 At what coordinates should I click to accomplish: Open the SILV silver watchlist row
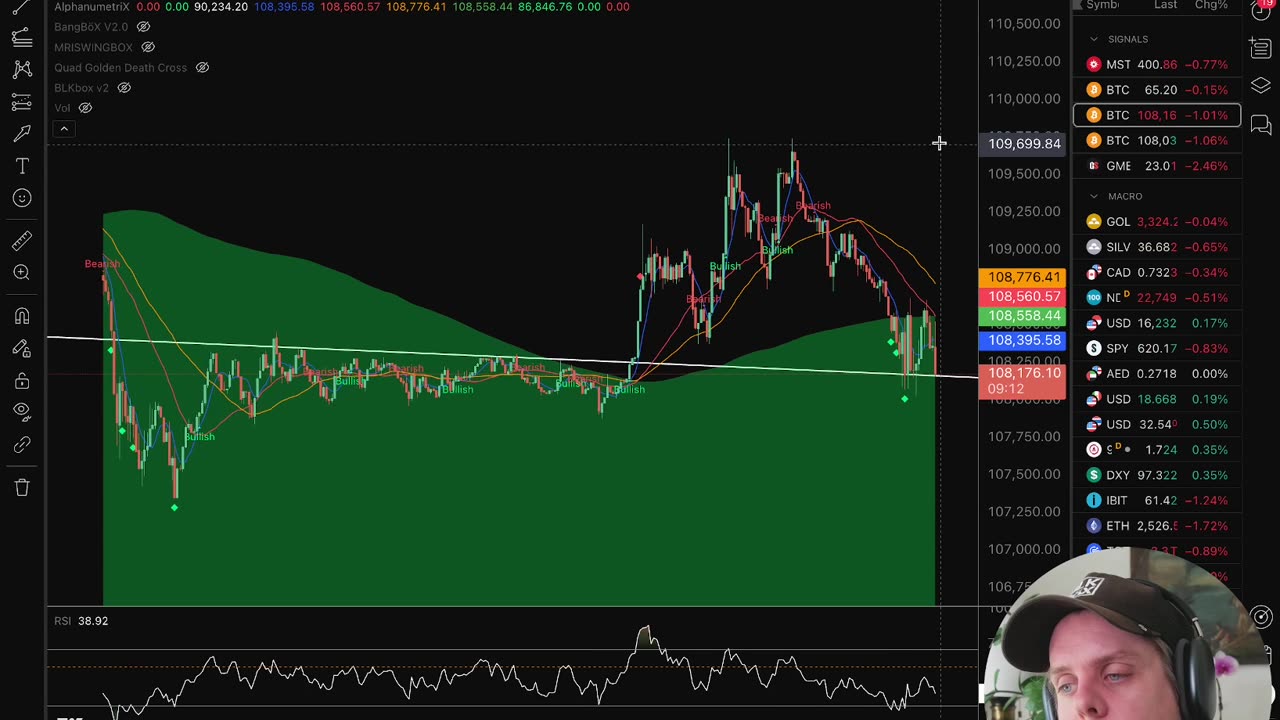coord(1157,247)
